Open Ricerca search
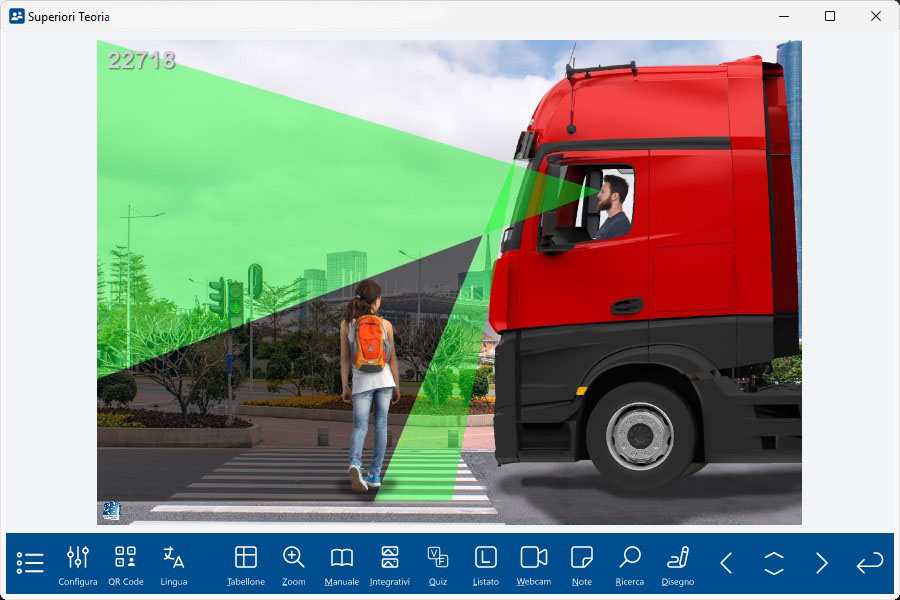900x600 pixels. 630,565
